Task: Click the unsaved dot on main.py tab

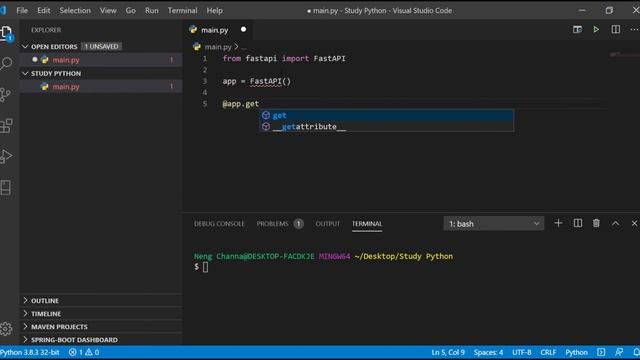Action: [x=243, y=29]
